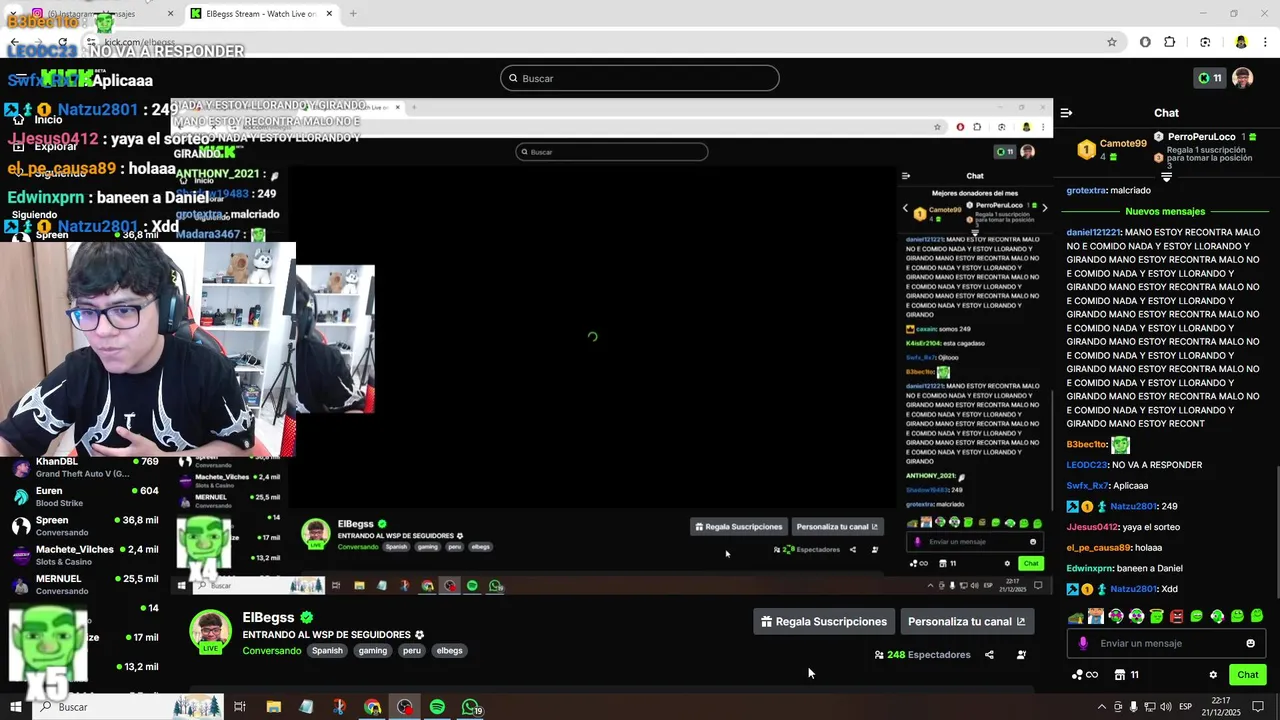Click the share icon beside Espectadores

click(x=989, y=655)
